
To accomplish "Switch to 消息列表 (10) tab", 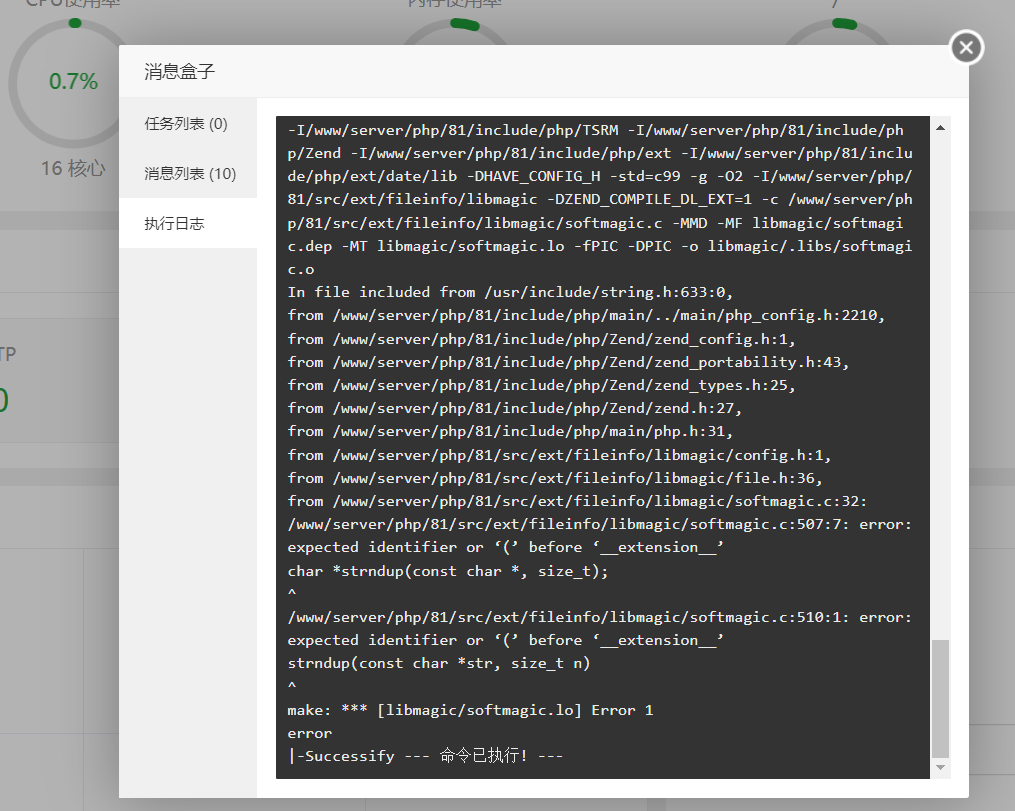I will pos(188,173).
